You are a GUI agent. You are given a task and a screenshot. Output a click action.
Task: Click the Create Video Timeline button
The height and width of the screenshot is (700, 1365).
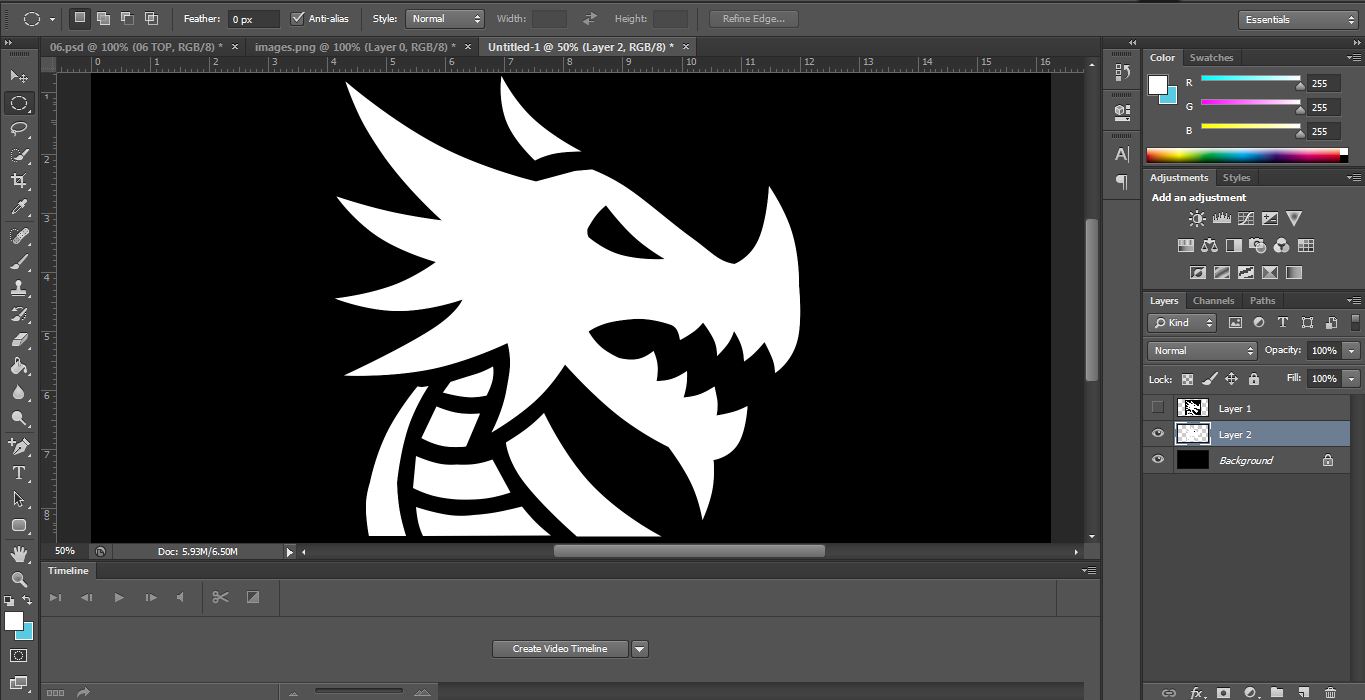(x=559, y=649)
